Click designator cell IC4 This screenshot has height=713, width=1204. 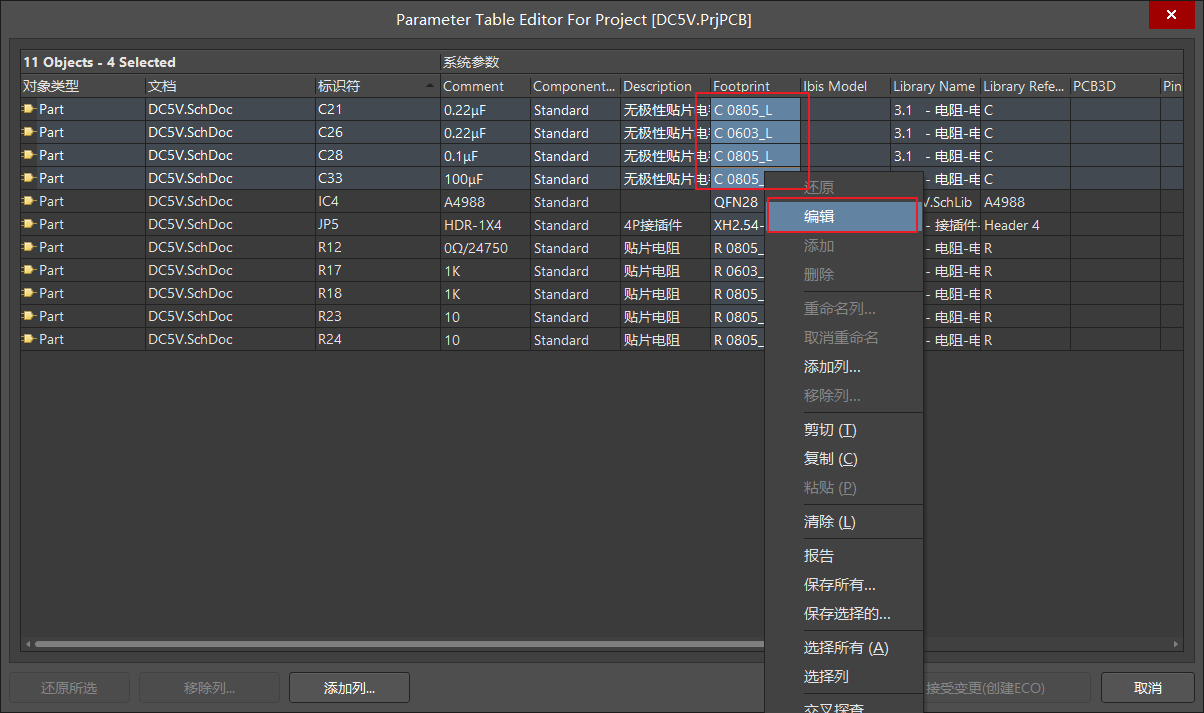pyautogui.click(x=377, y=201)
